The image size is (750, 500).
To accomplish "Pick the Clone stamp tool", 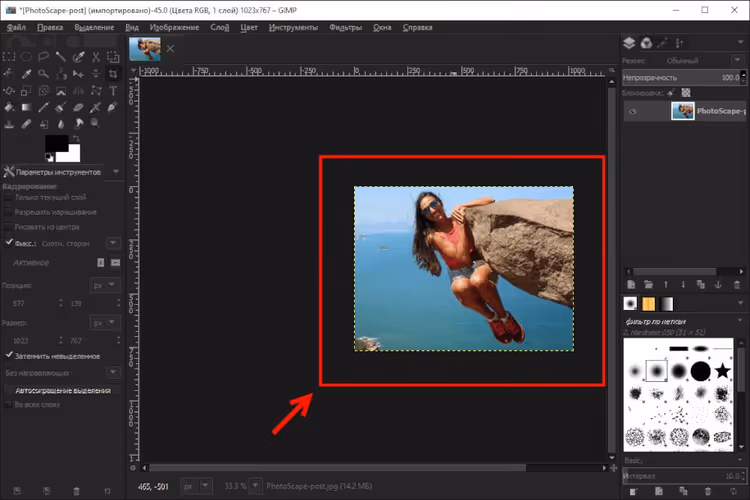I will pyautogui.click(x=9, y=124).
